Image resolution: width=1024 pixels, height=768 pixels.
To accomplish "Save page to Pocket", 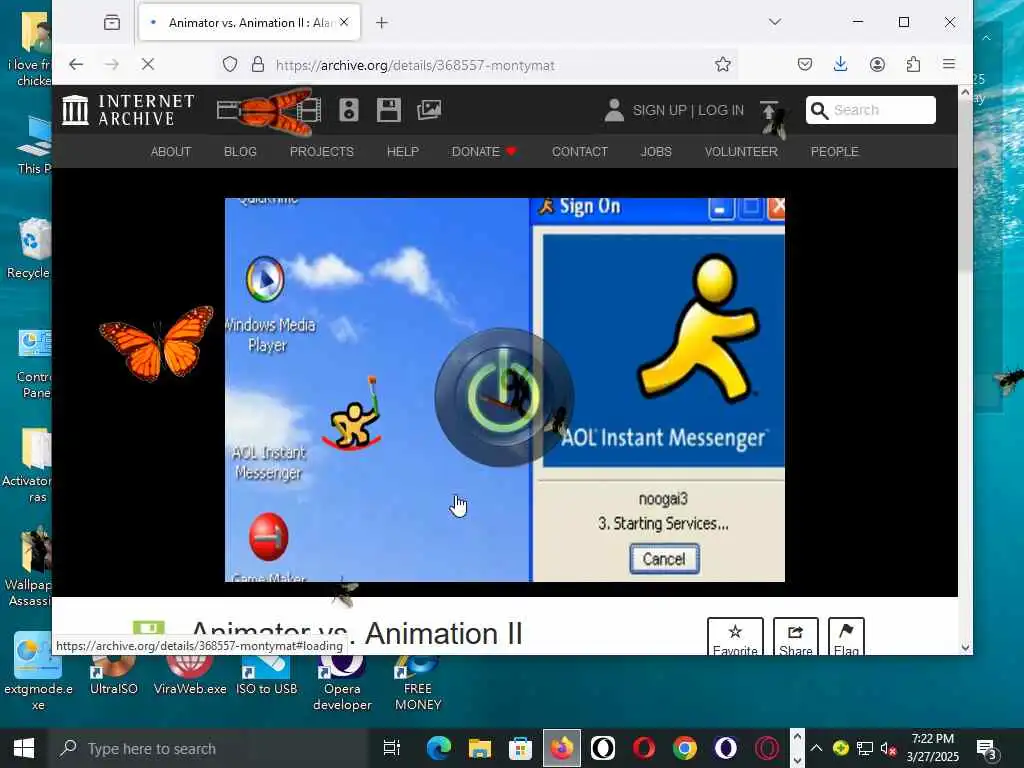I will click(x=805, y=64).
